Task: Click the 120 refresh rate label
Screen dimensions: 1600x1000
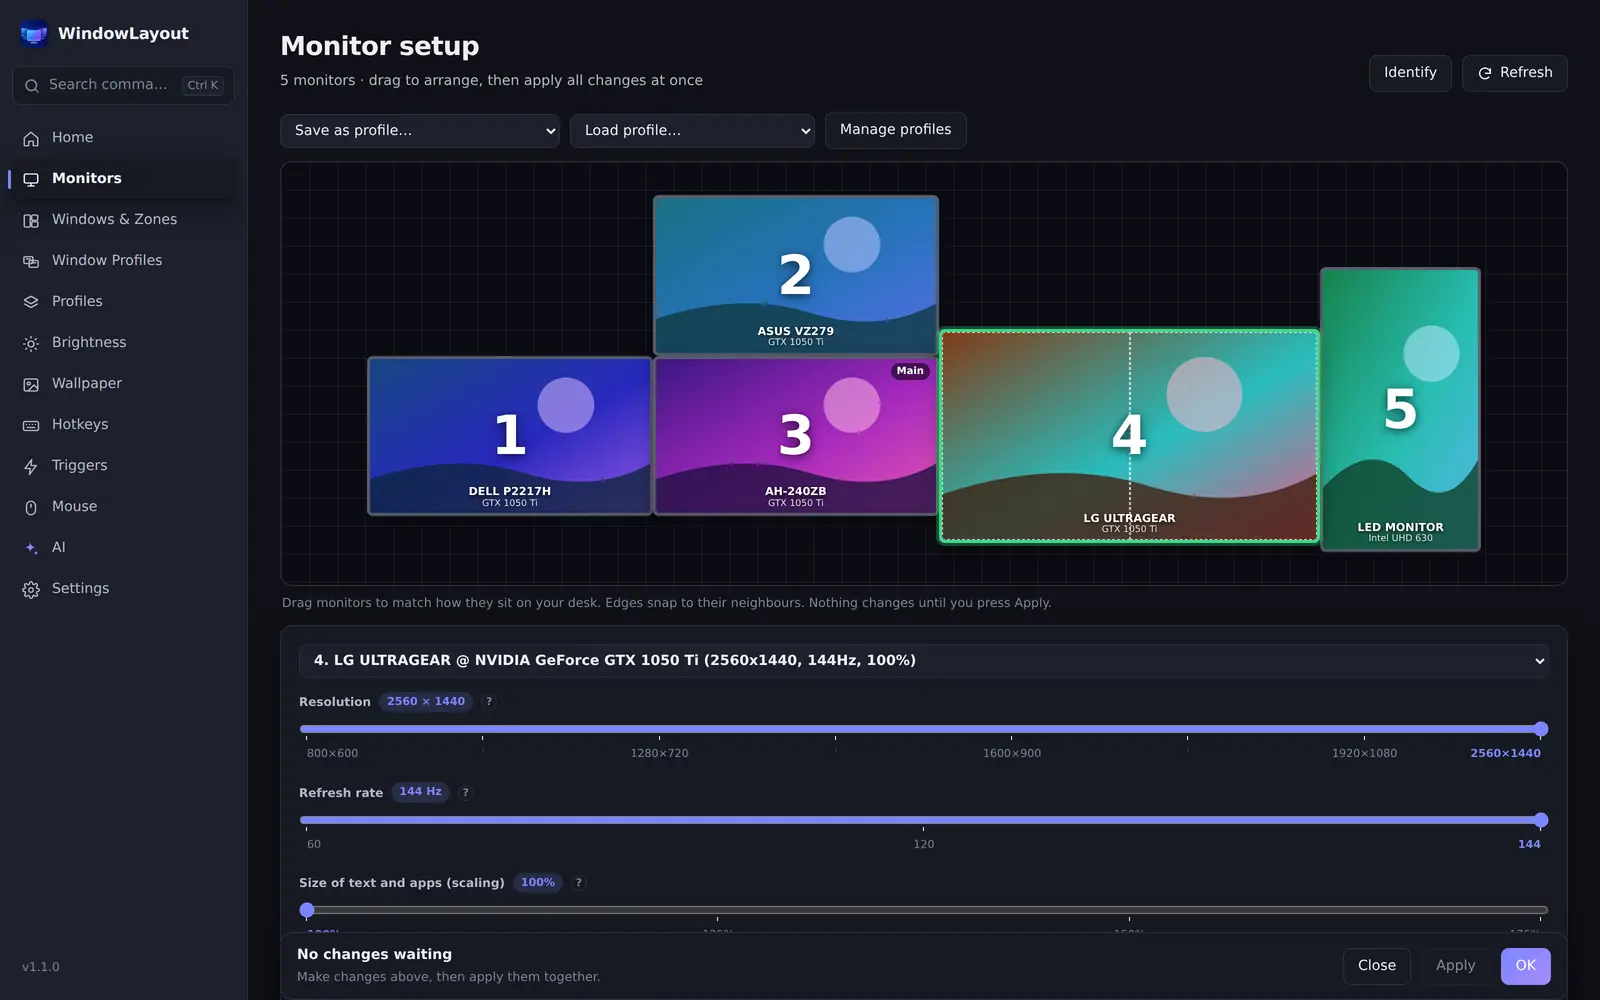Action: pos(924,845)
